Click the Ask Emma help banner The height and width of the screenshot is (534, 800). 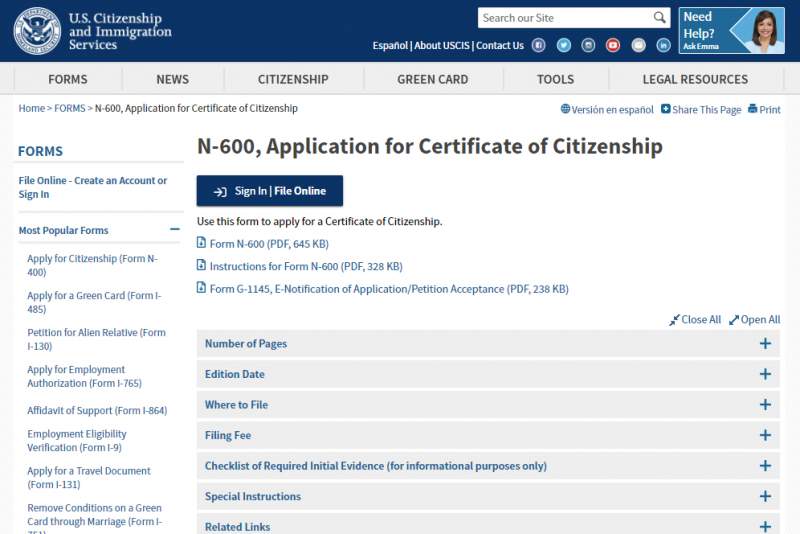click(x=731, y=31)
